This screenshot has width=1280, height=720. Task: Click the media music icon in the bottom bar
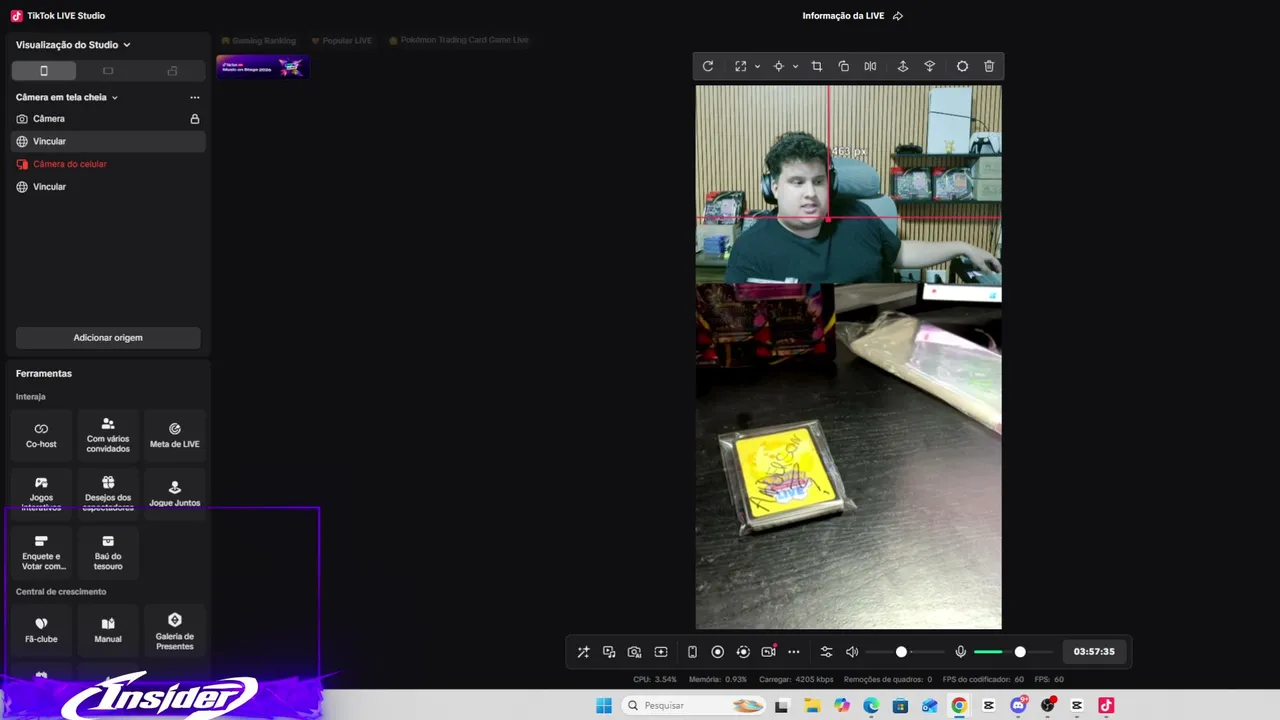click(x=609, y=652)
